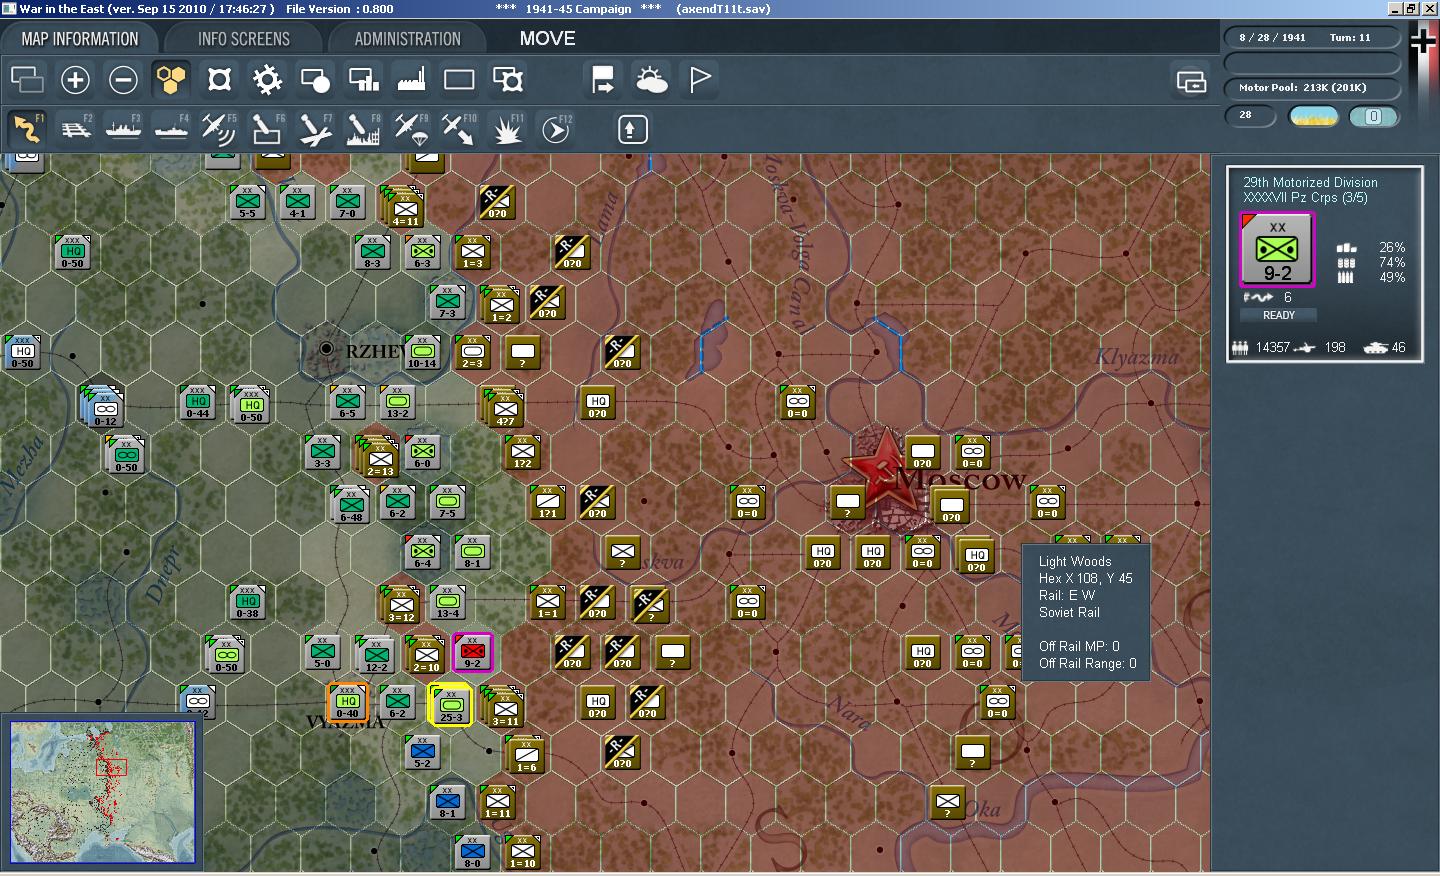Select the HQ 0-44 unit

(198, 402)
